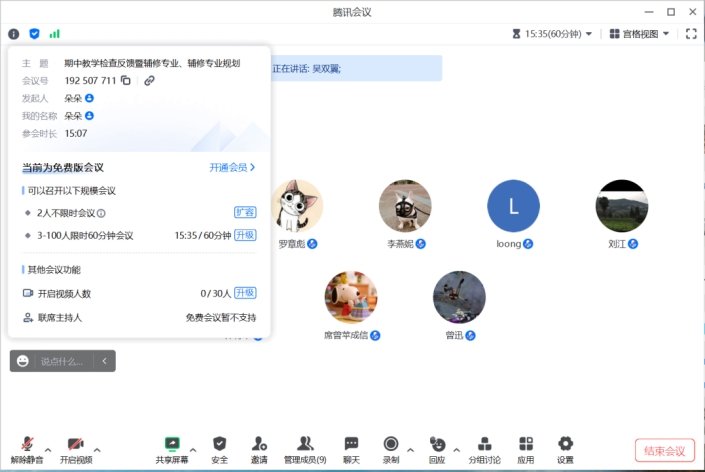Viewport: 705px width, 472px height.
Task: Open the 邀请 invite panel
Action: click(x=259, y=449)
